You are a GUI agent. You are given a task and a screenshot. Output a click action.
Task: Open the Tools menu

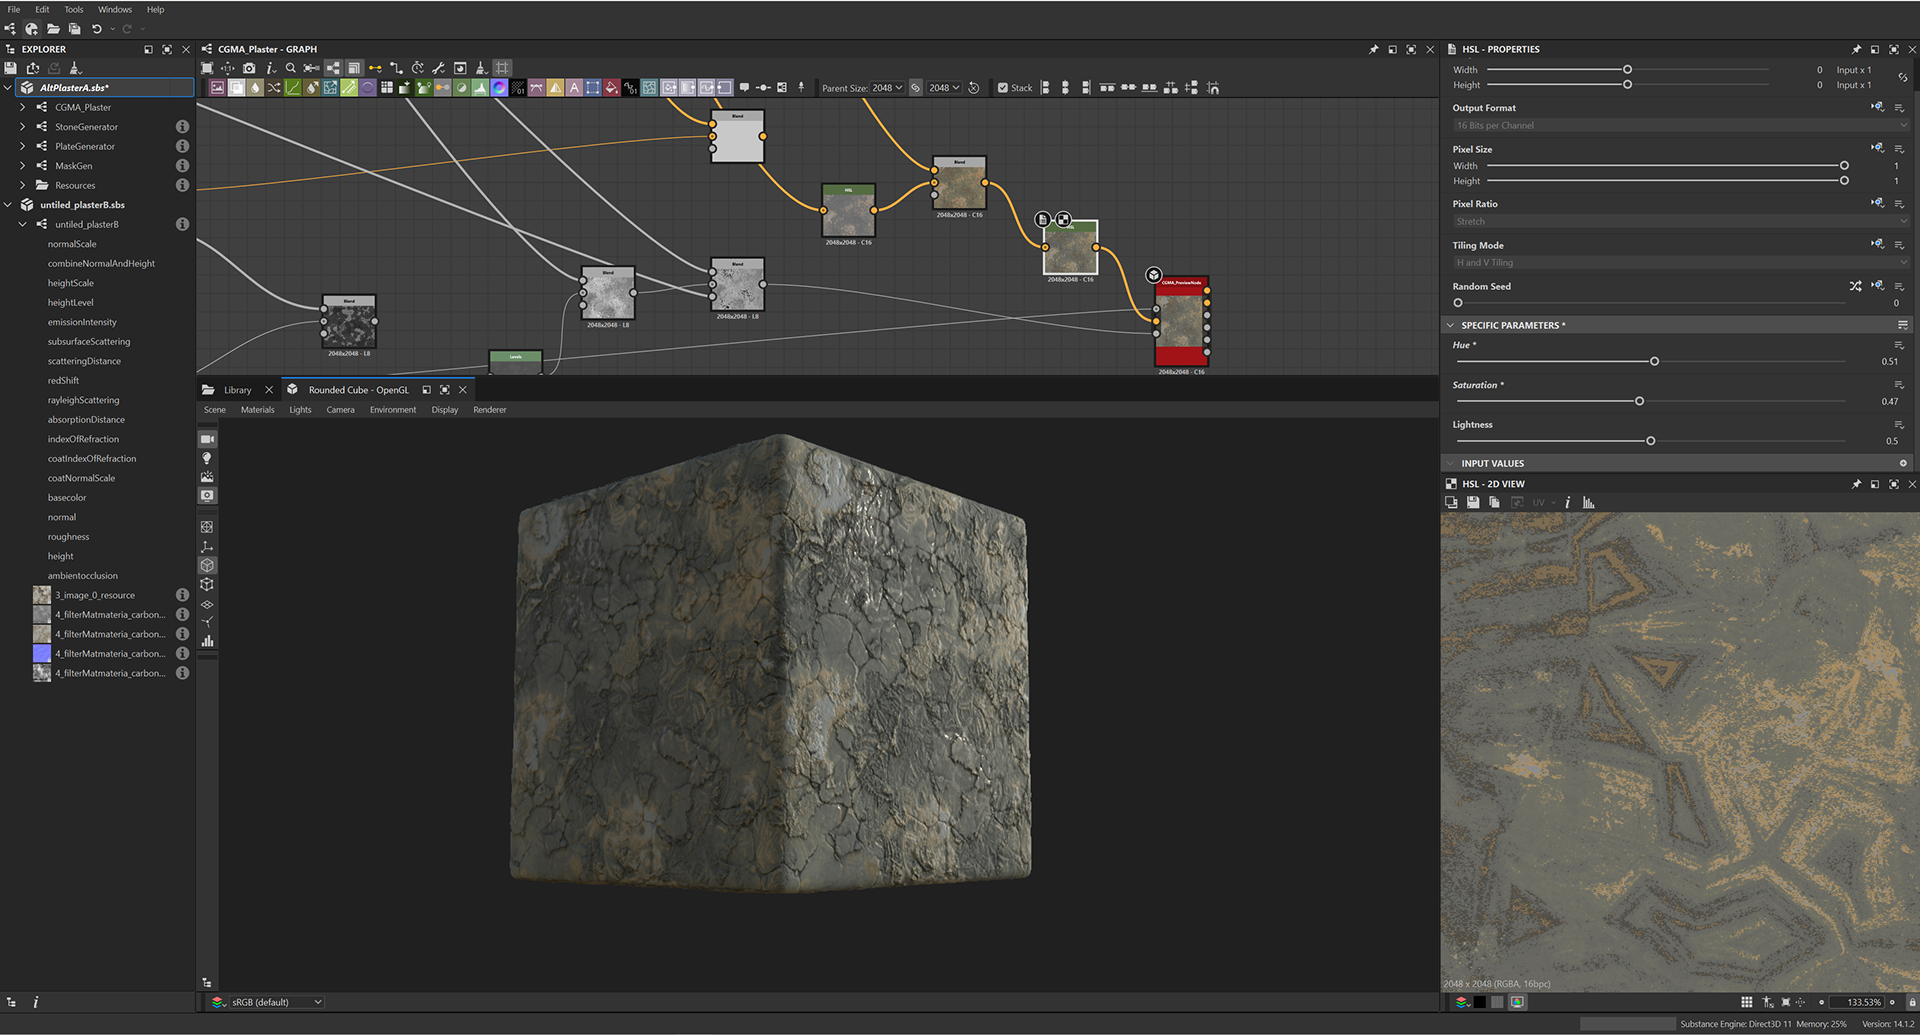(74, 9)
